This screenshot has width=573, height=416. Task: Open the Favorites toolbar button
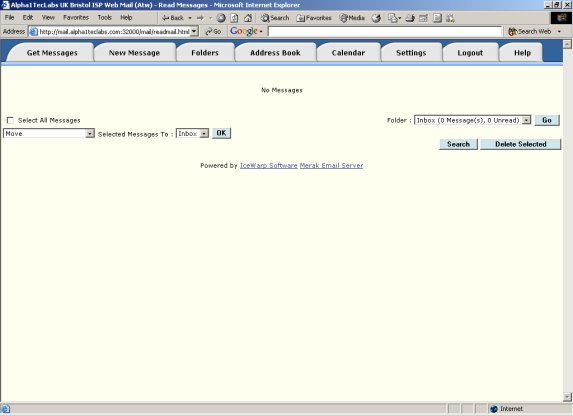point(314,18)
